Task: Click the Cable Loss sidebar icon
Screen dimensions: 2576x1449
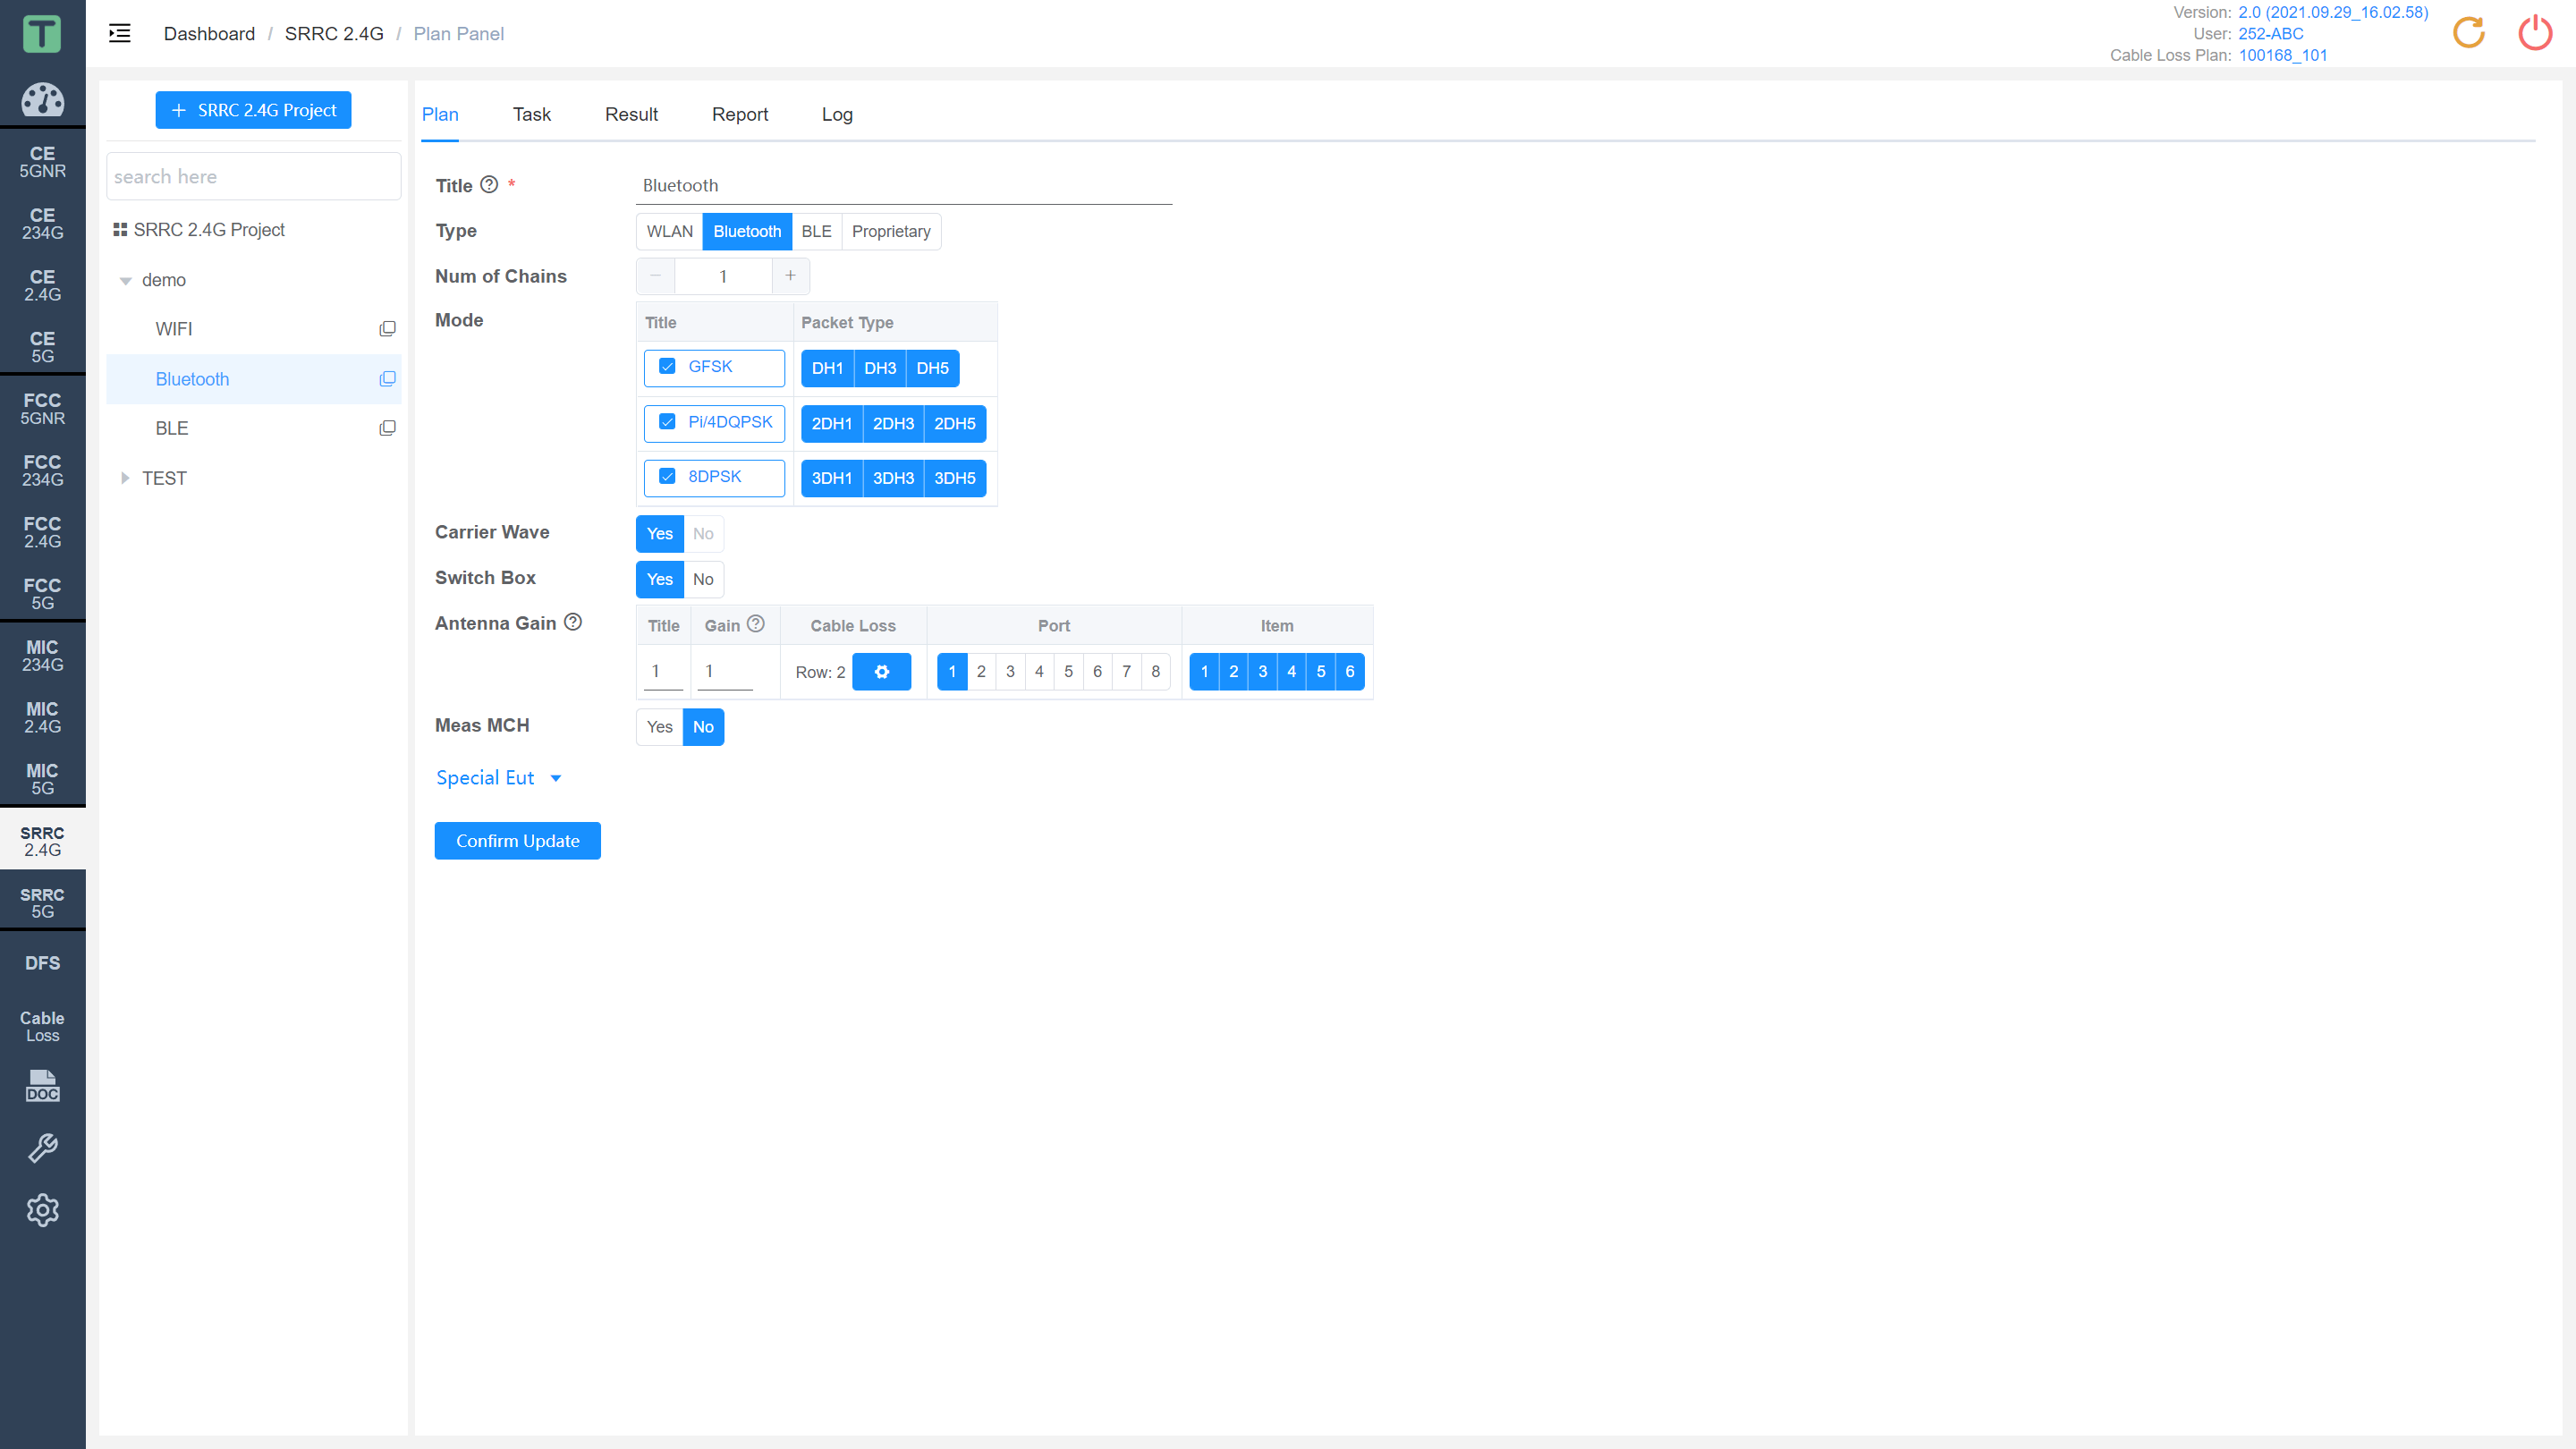Action: pos(42,1026)
